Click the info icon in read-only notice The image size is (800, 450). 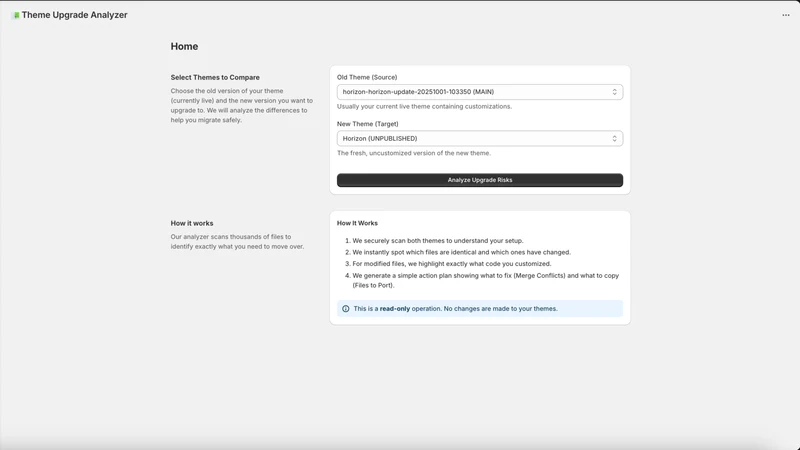tap(345, 309)
